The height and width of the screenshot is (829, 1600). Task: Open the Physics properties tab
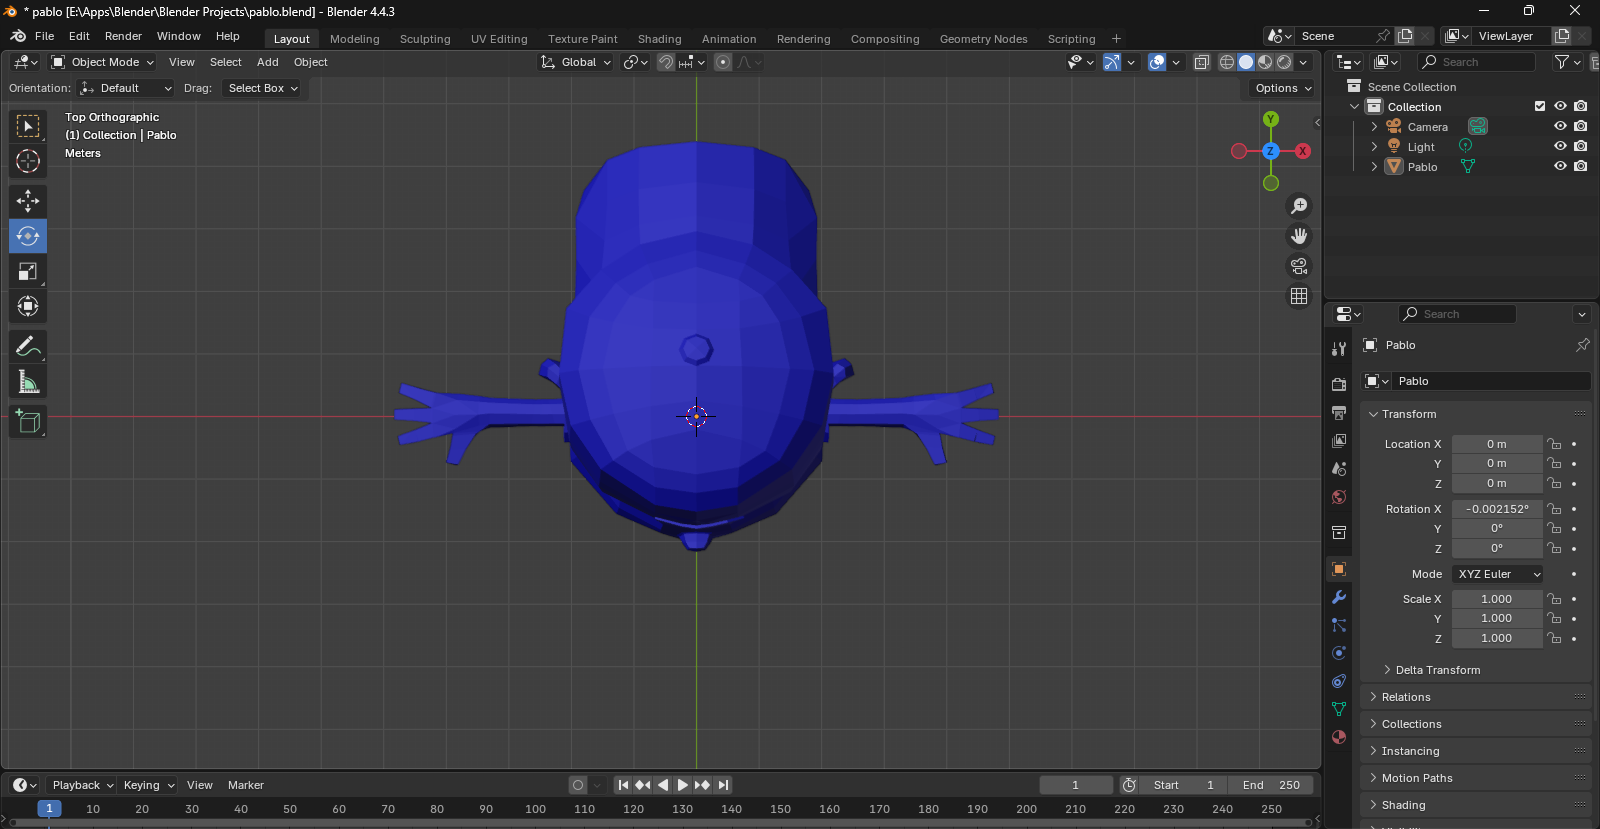point(1339,653)
